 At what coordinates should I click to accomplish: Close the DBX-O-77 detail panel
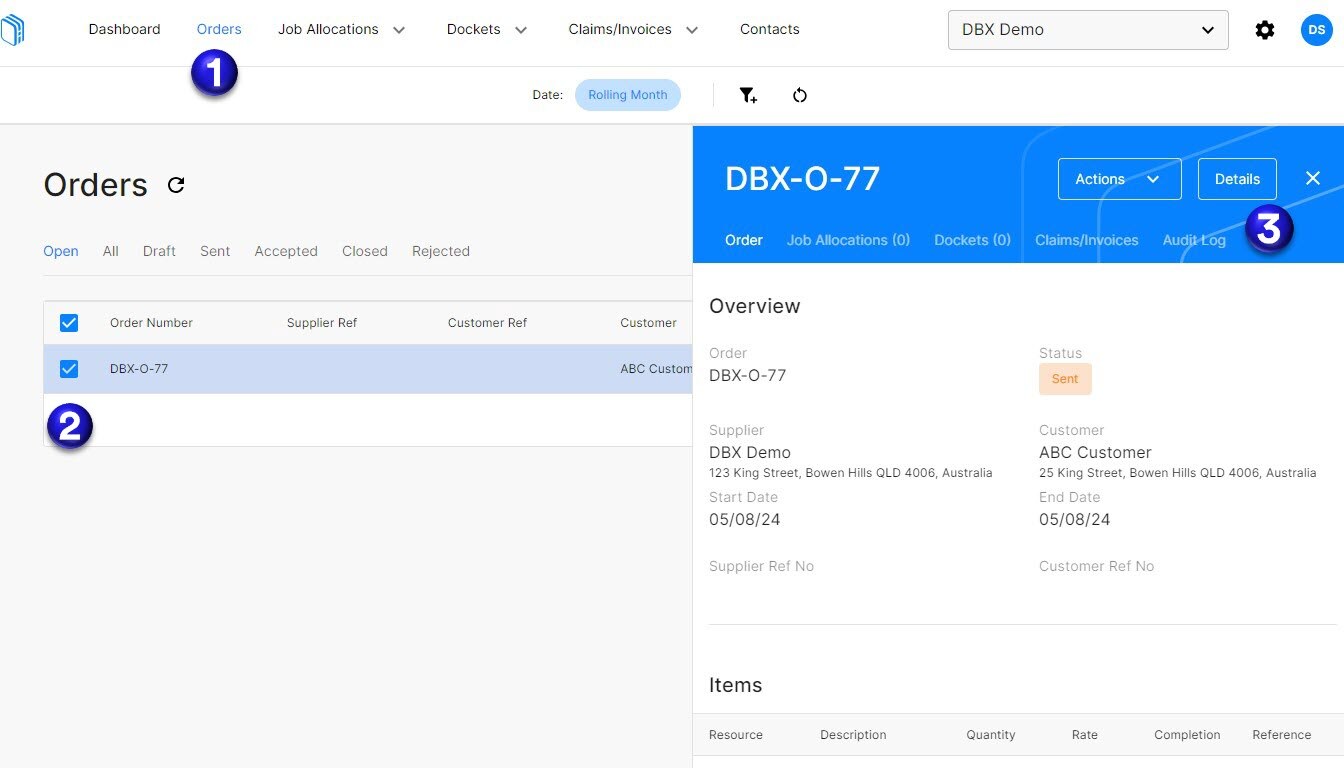(x=1313, y=178)
